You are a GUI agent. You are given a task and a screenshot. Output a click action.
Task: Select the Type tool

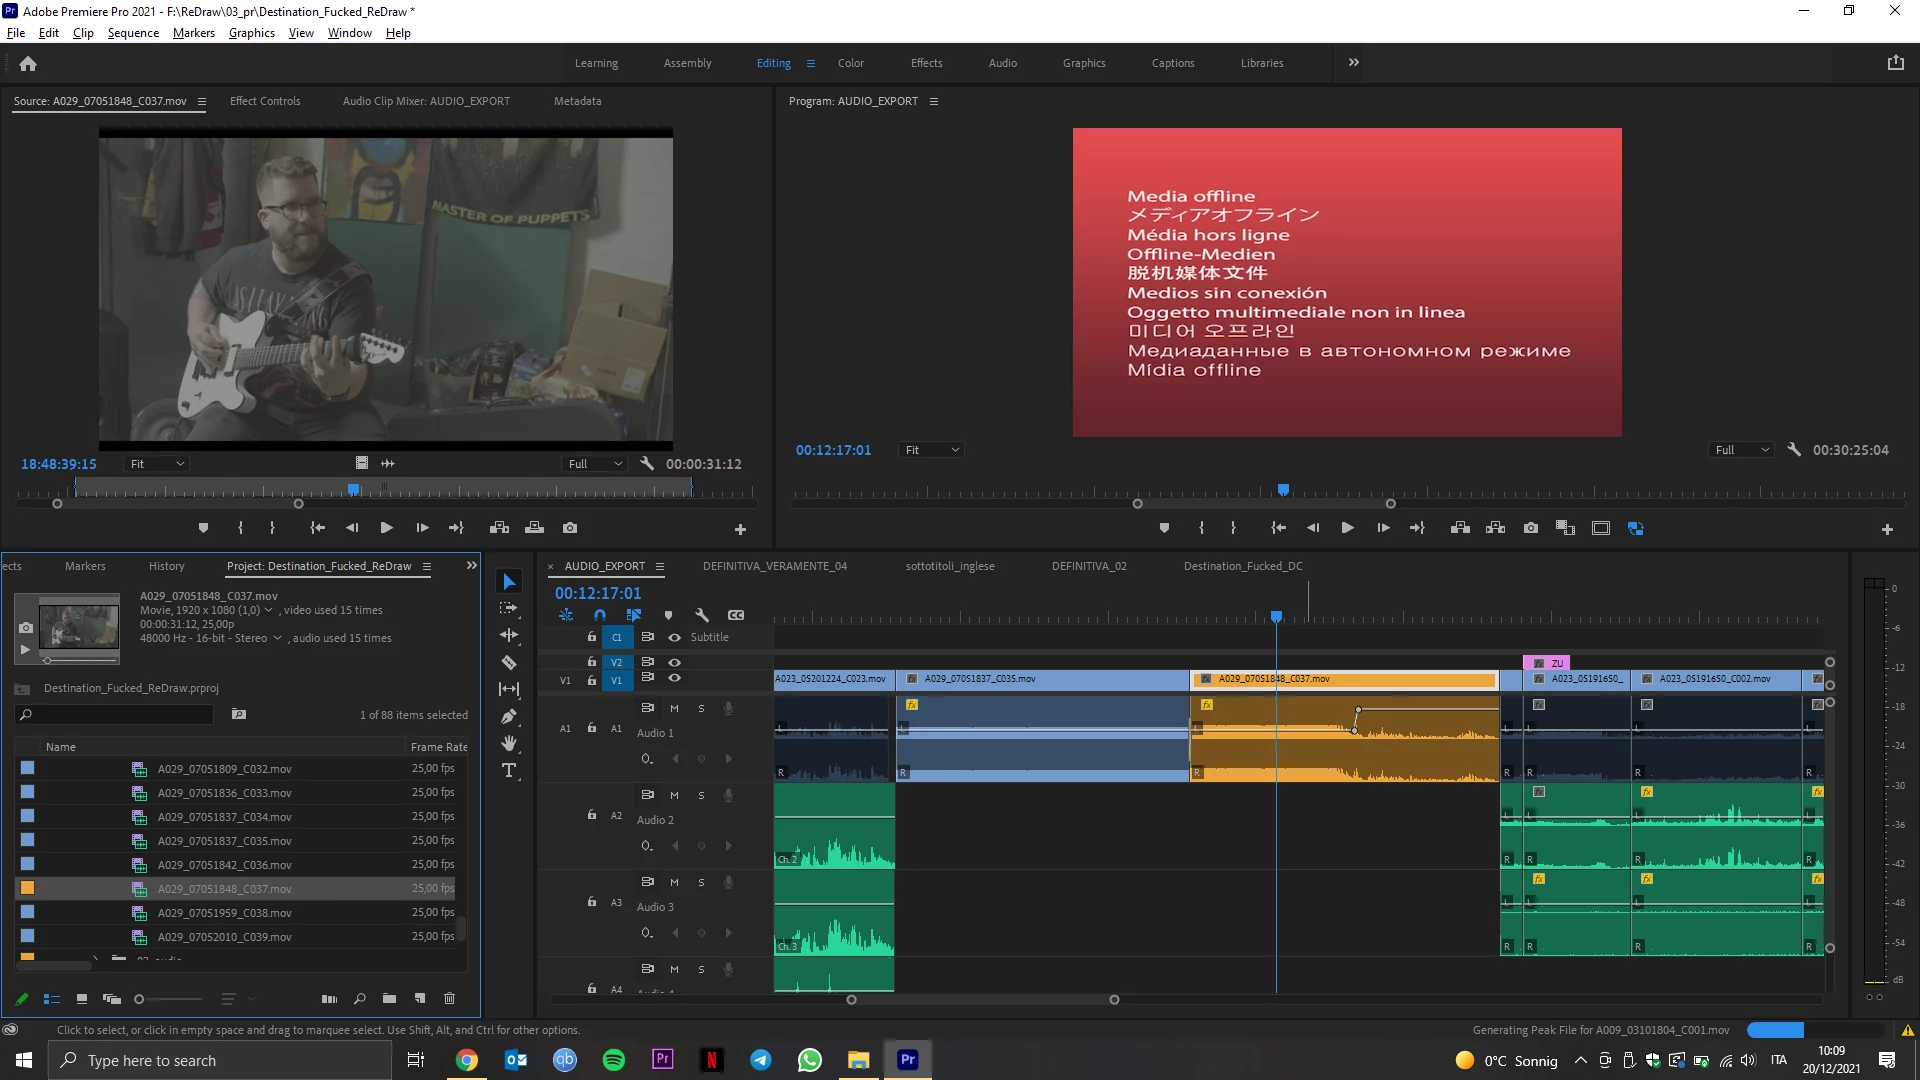point(509,770)
